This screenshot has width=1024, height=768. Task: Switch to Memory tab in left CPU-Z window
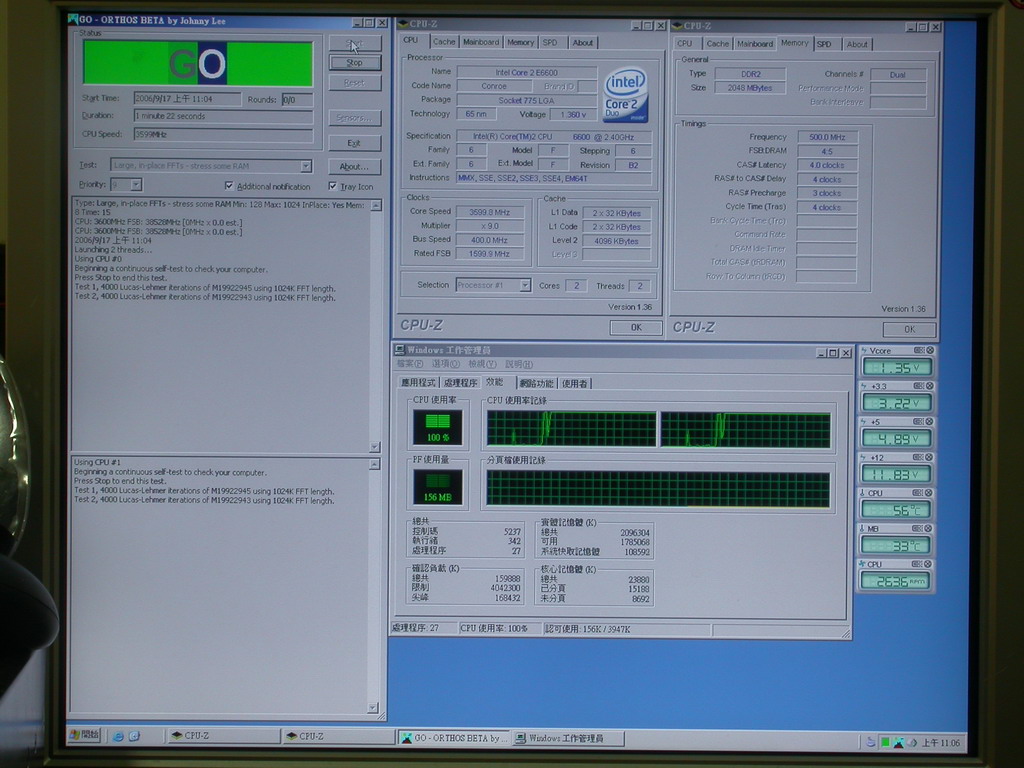pos(520,42)
